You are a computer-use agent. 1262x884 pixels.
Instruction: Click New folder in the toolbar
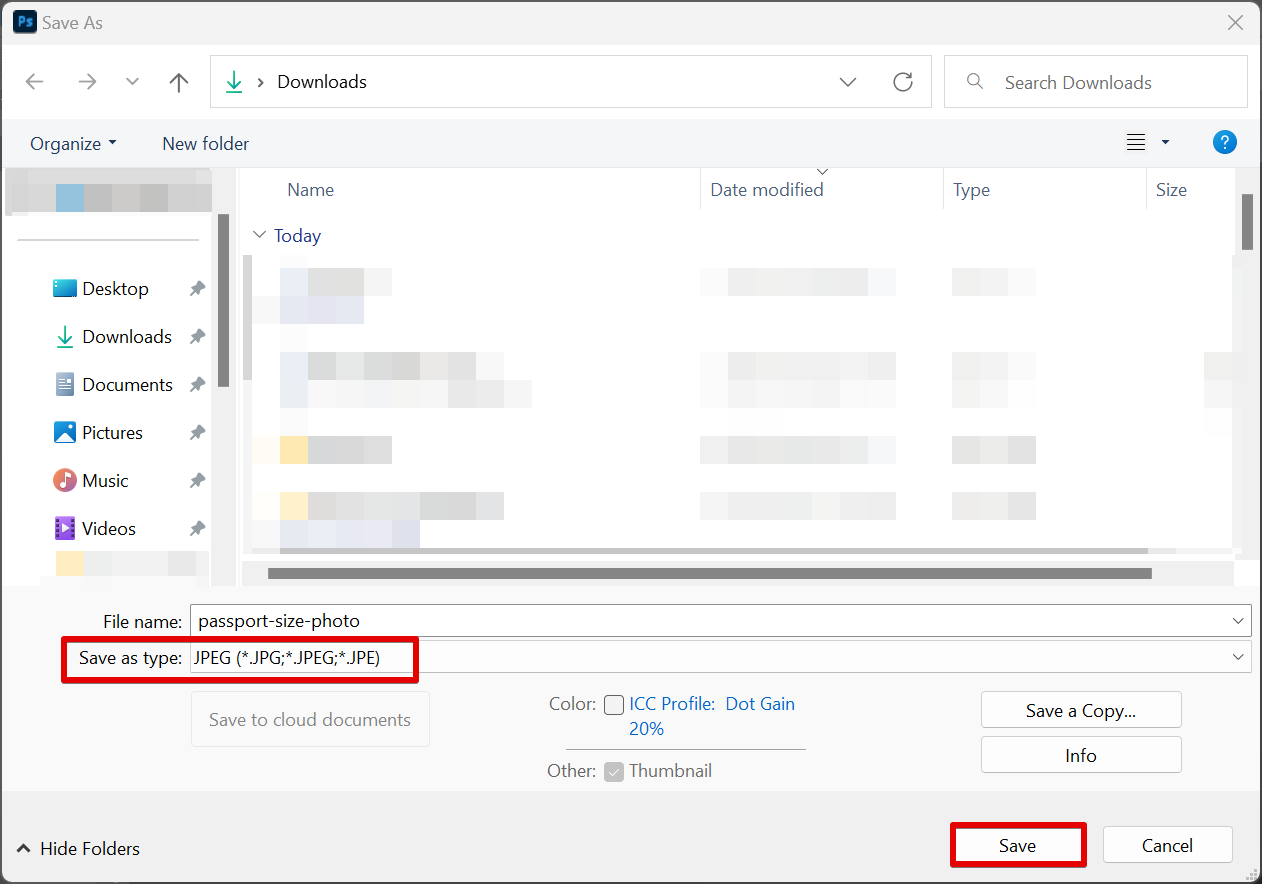(x=205, y=143)
